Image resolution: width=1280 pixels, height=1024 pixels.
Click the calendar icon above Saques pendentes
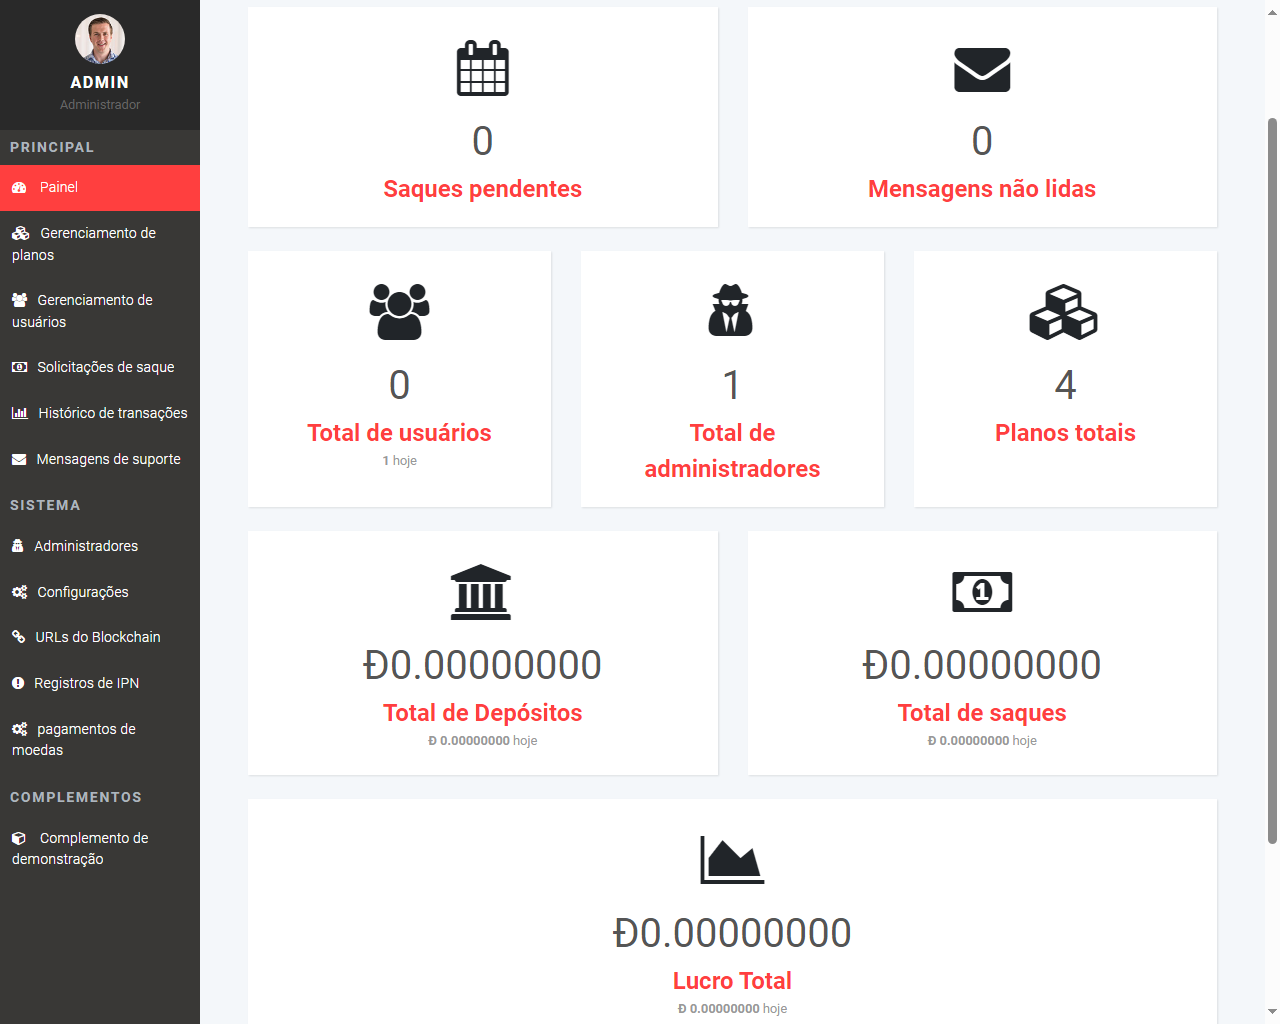pos(482,69)
